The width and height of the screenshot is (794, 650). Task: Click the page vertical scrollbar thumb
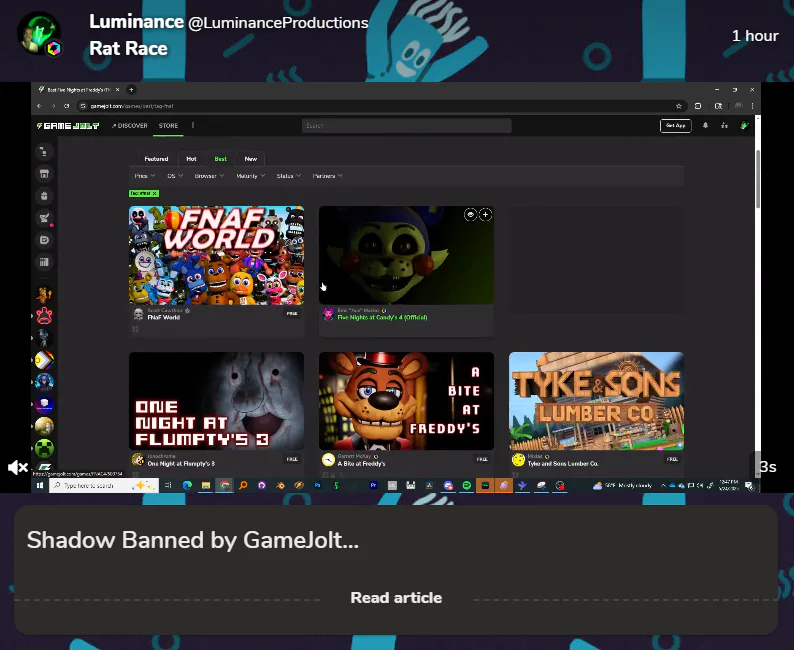coord(758,178)
